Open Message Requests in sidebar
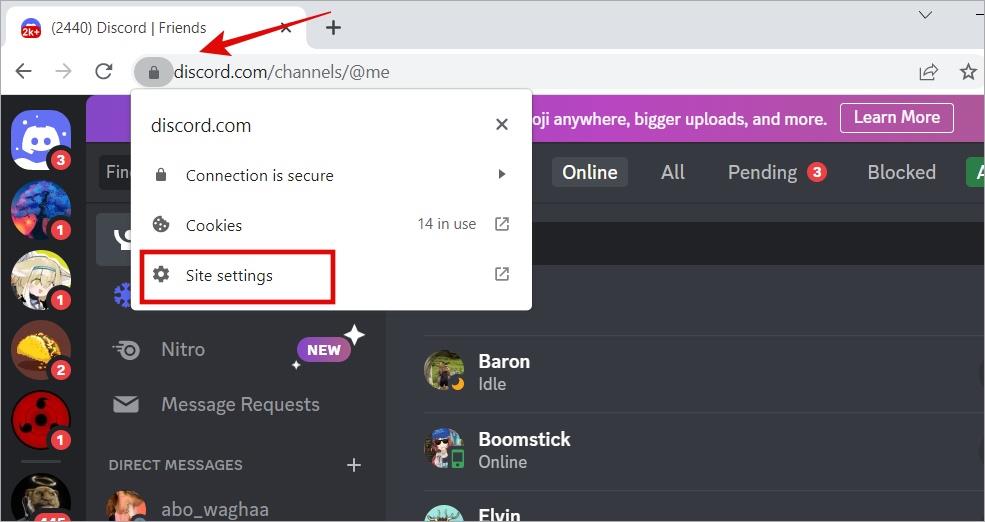This screenshot has width=985, height=522. pos(236,405)
